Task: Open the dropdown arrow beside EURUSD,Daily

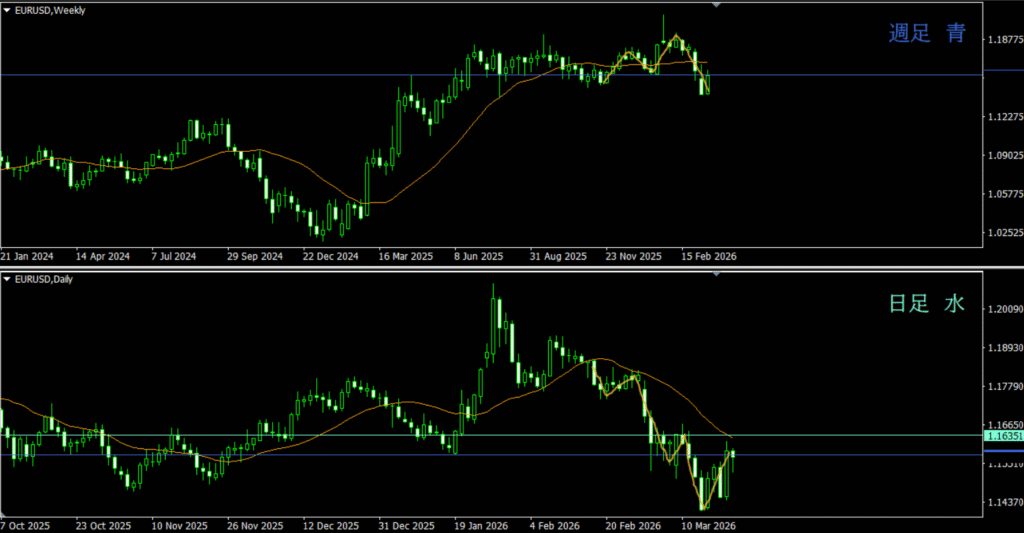Action: coord(8,279)
